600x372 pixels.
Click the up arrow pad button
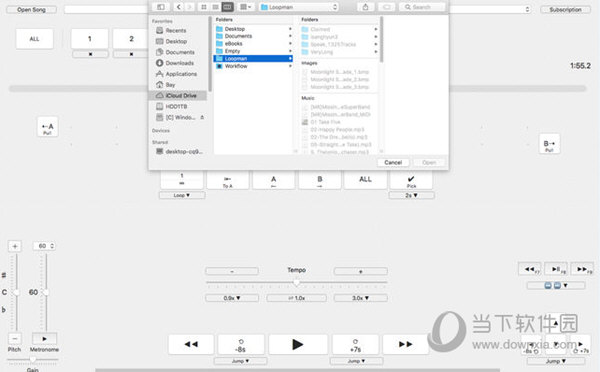556,324
